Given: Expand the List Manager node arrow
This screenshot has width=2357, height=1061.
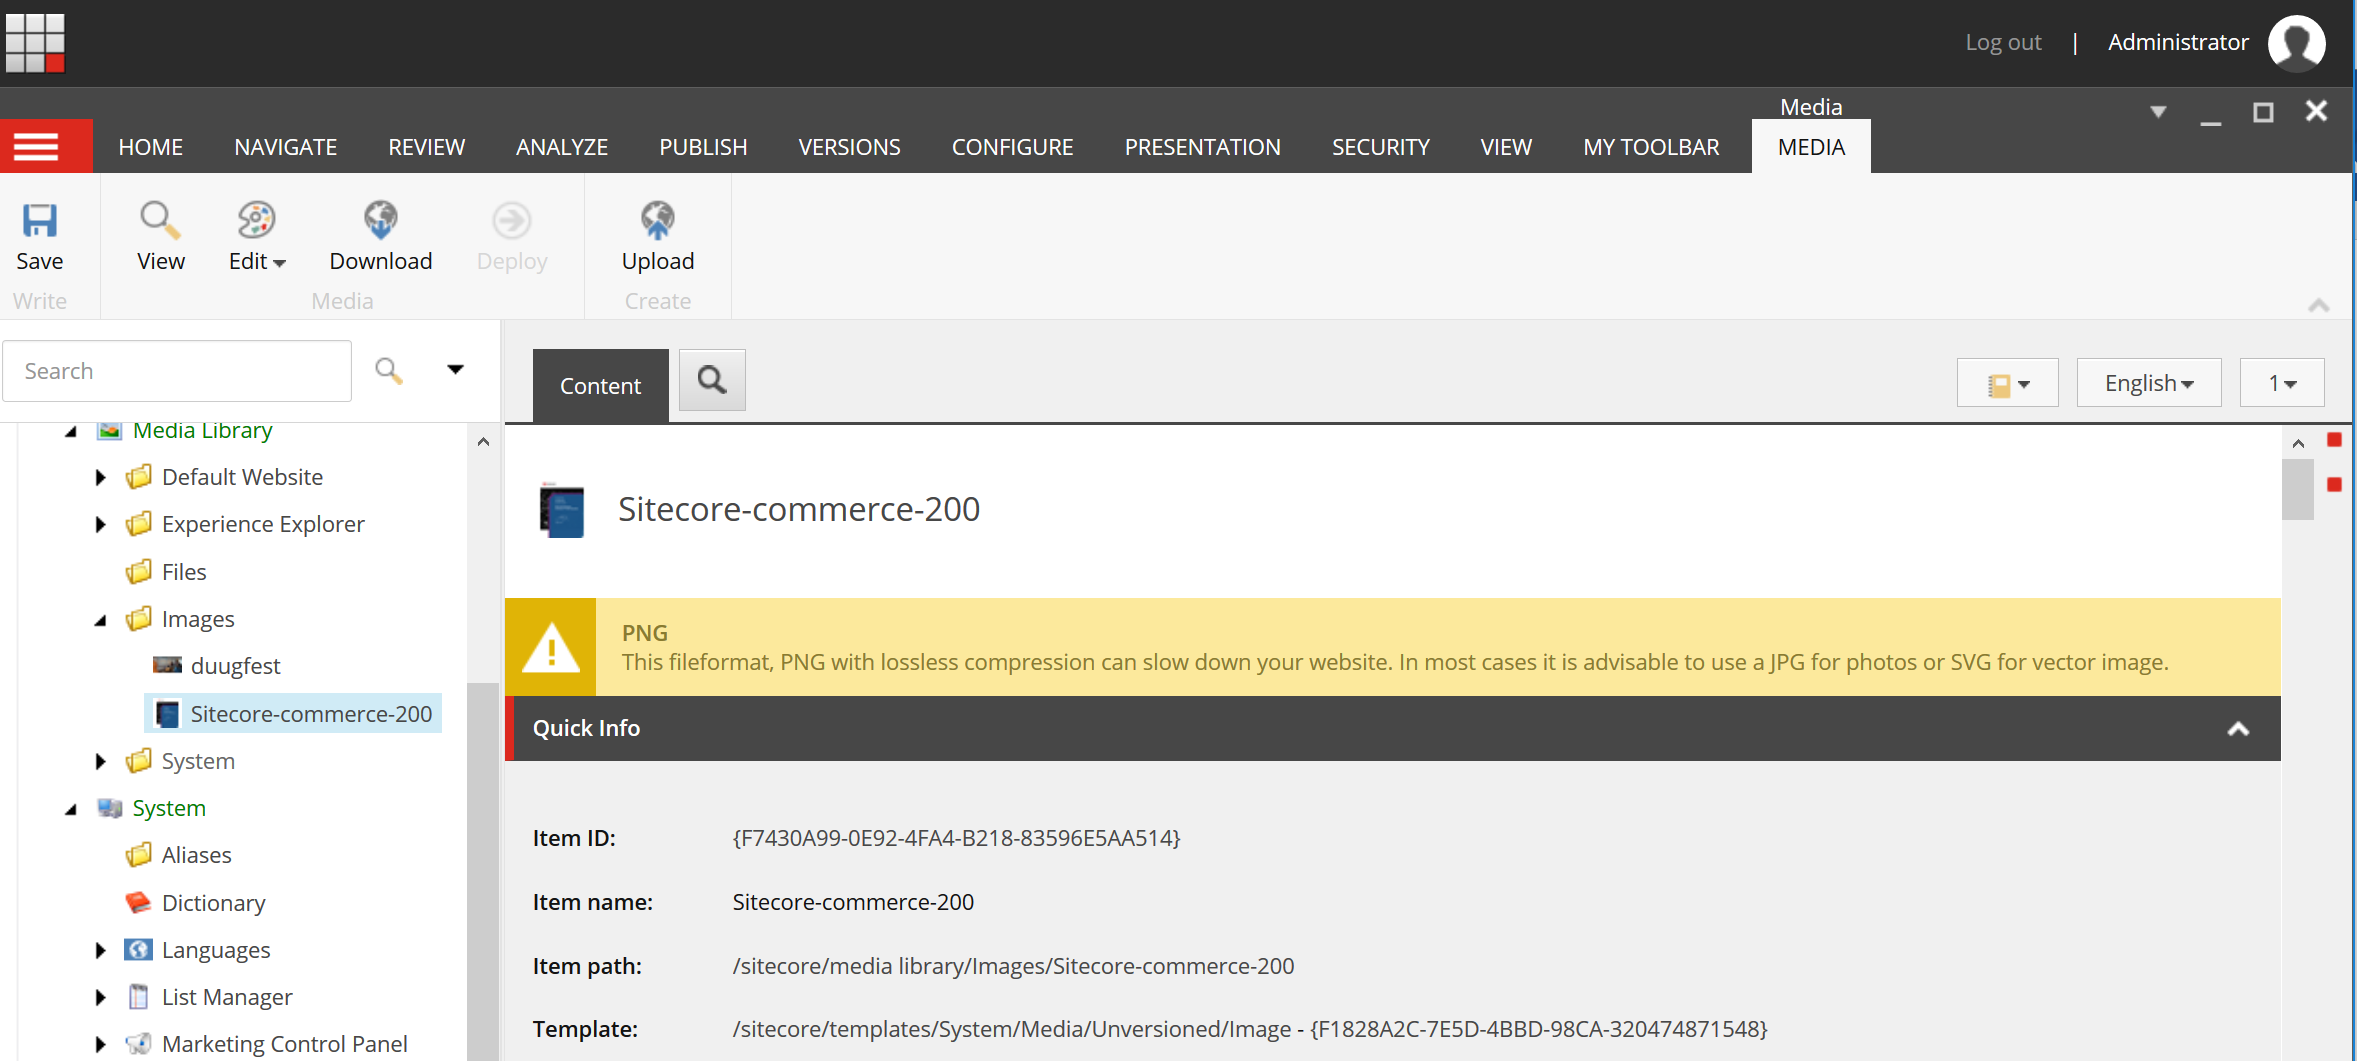Looking at the screenshot, I should tap(100, 998).
